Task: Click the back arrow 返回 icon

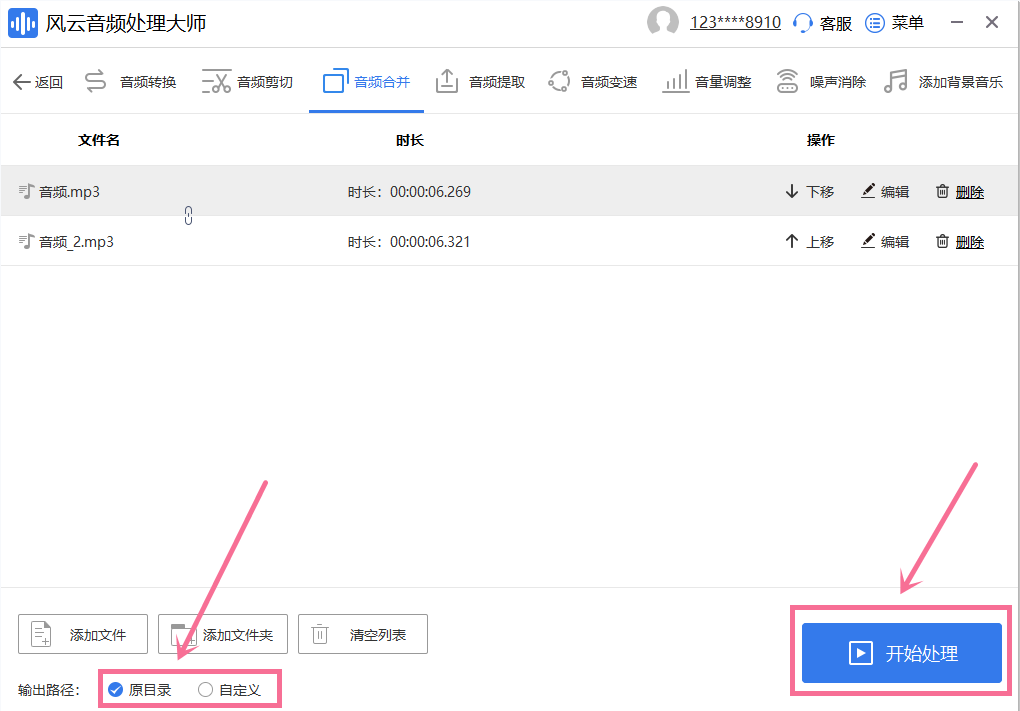Action: pos(22,82)
